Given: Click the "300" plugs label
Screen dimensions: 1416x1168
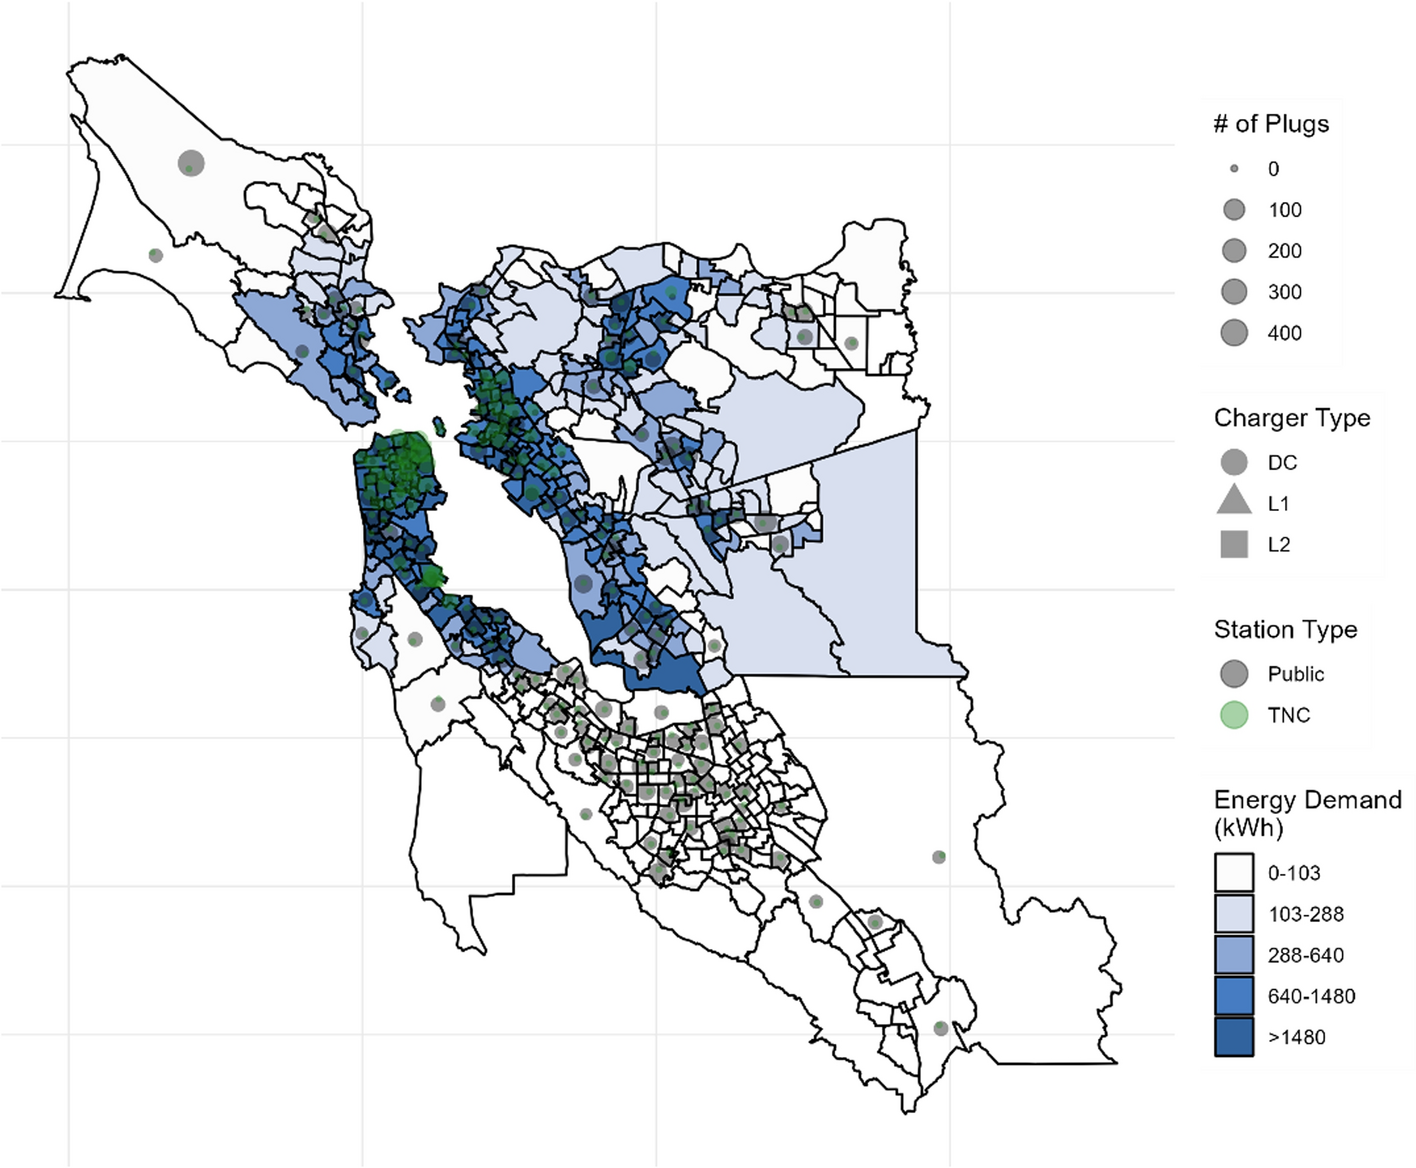Looking at the screenshot, I should [1285, 292].
